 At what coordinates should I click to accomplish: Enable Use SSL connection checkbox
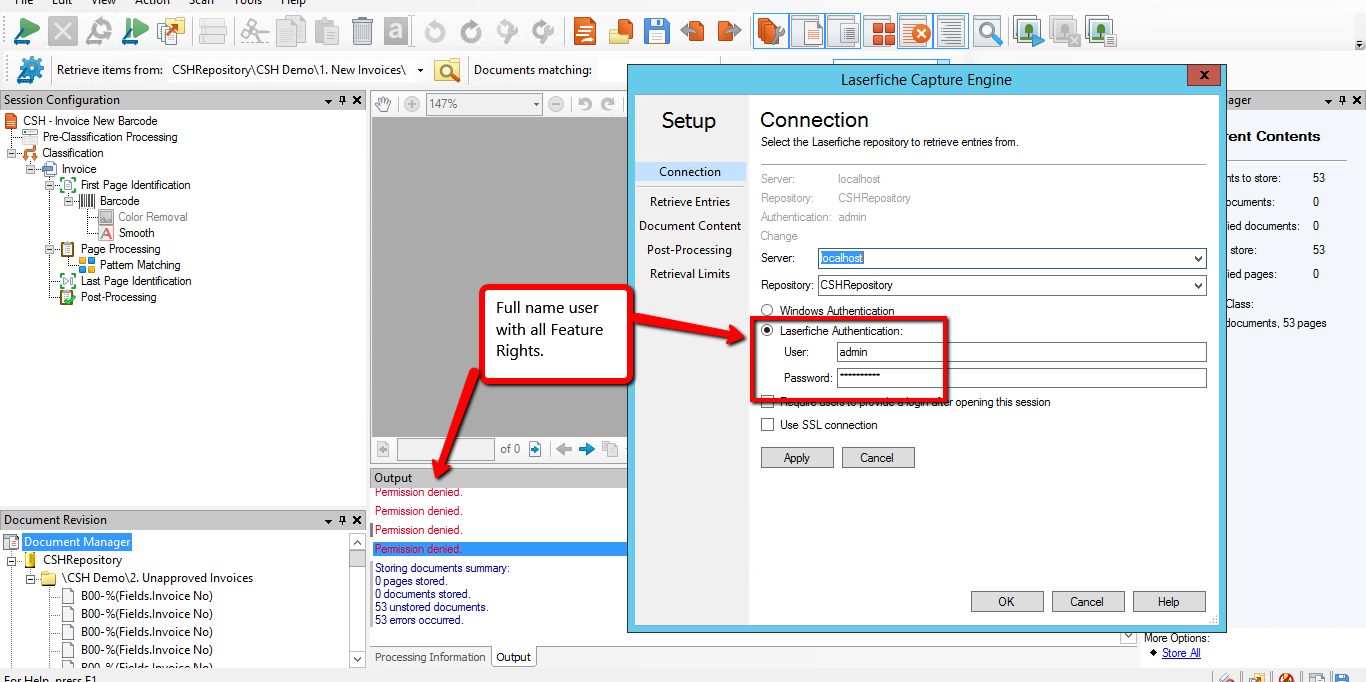(768, 425)
